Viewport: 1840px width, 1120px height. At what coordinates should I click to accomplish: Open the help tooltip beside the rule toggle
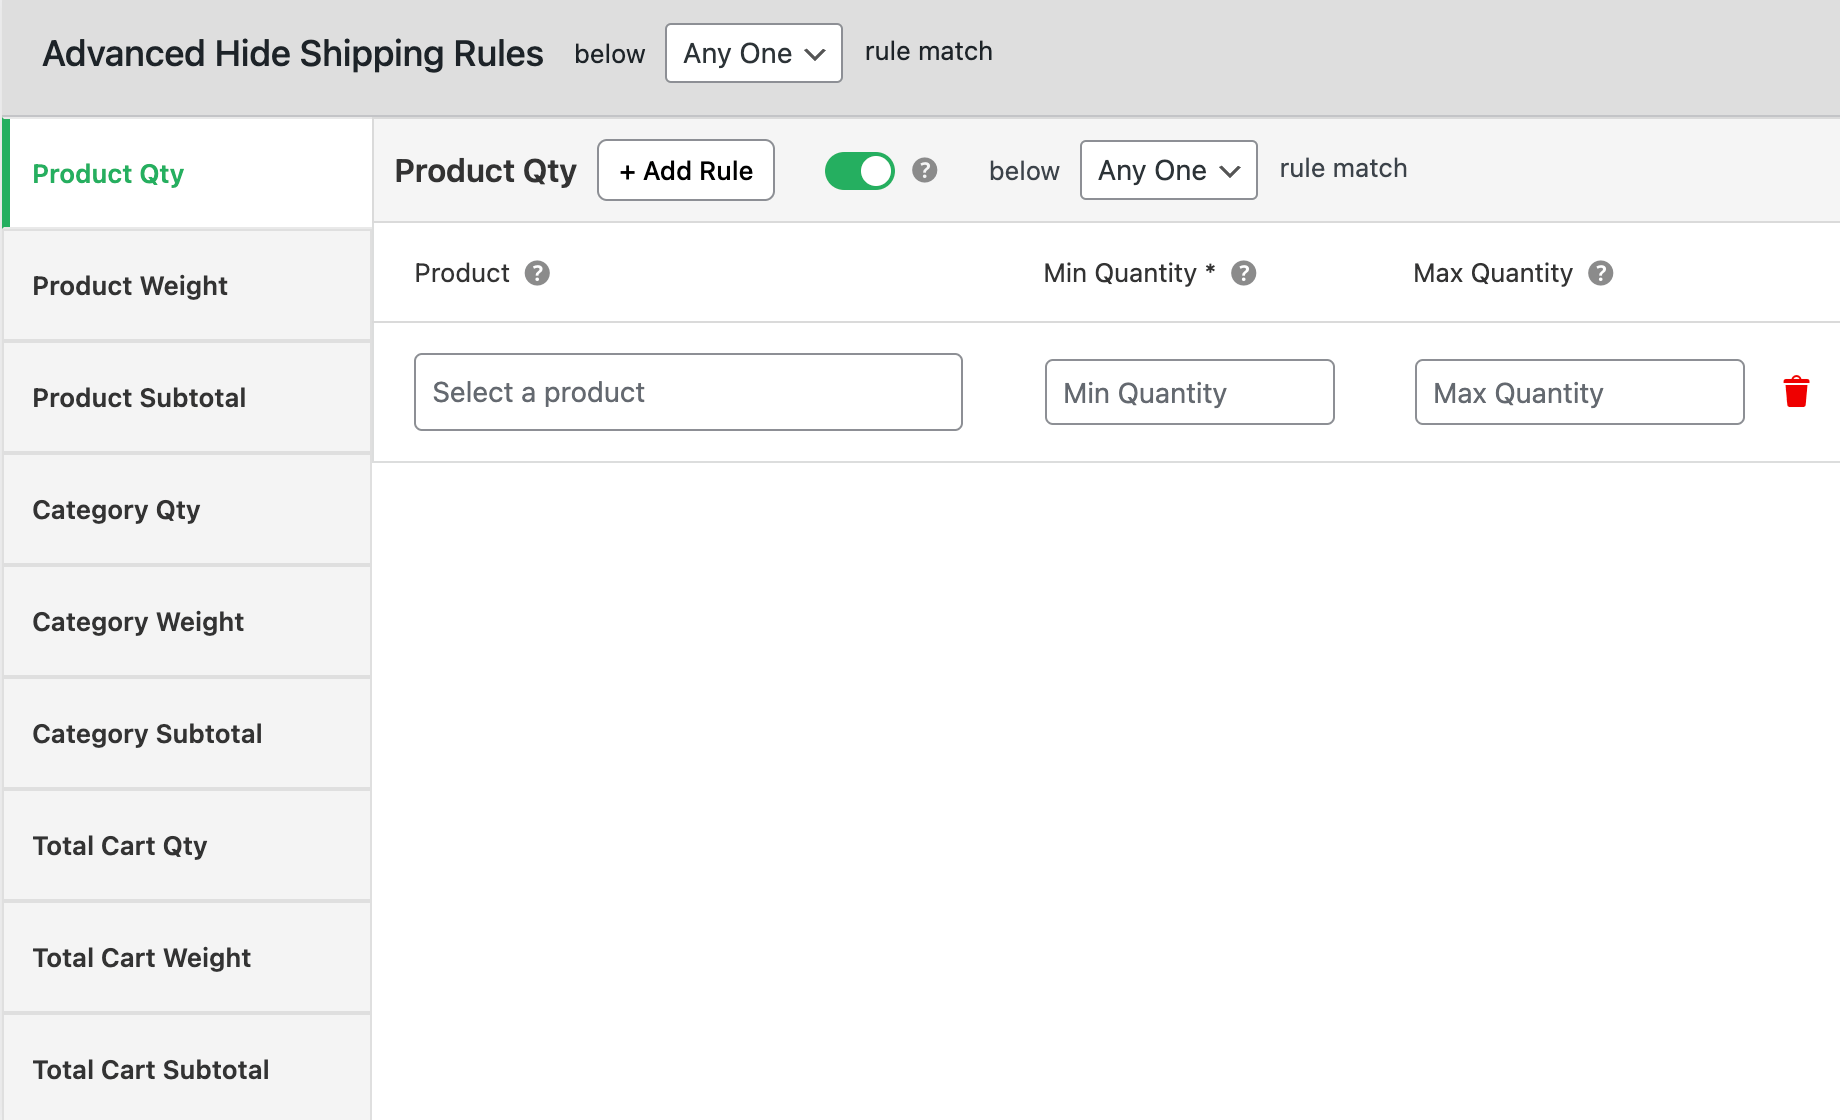point(925,170)
